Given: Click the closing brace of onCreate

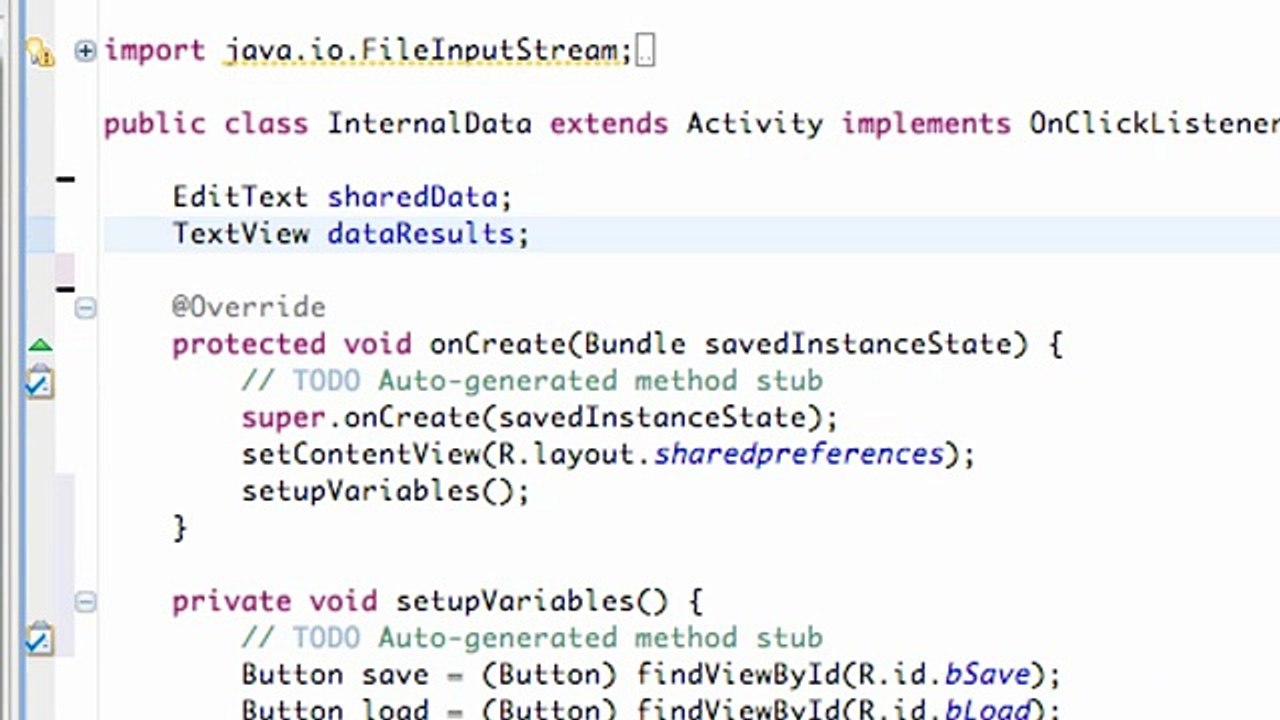Looking at the screenshot, I should coord(180,527).
